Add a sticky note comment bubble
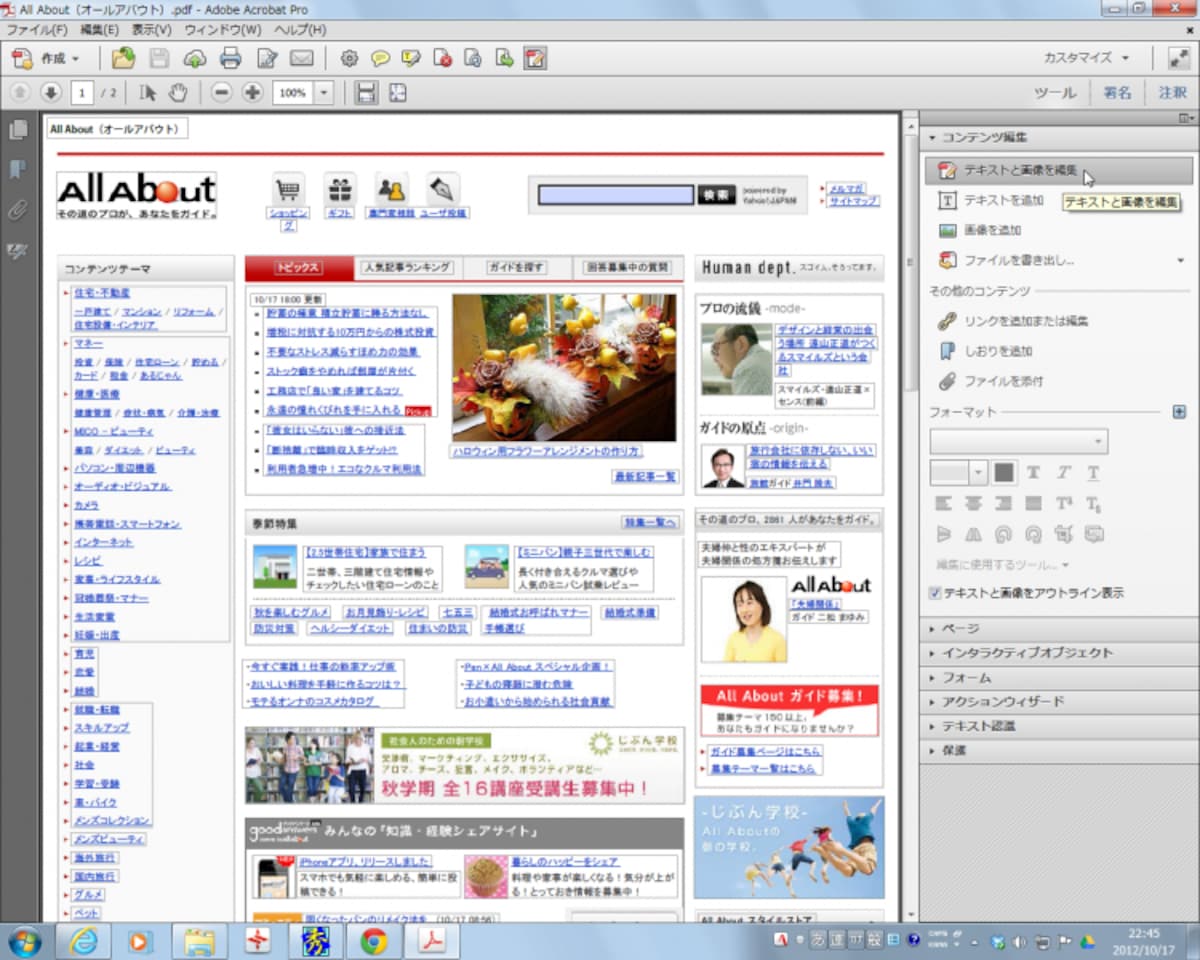Image resolution: width=1200 pixels, height=960 pixels. (380, 58)
